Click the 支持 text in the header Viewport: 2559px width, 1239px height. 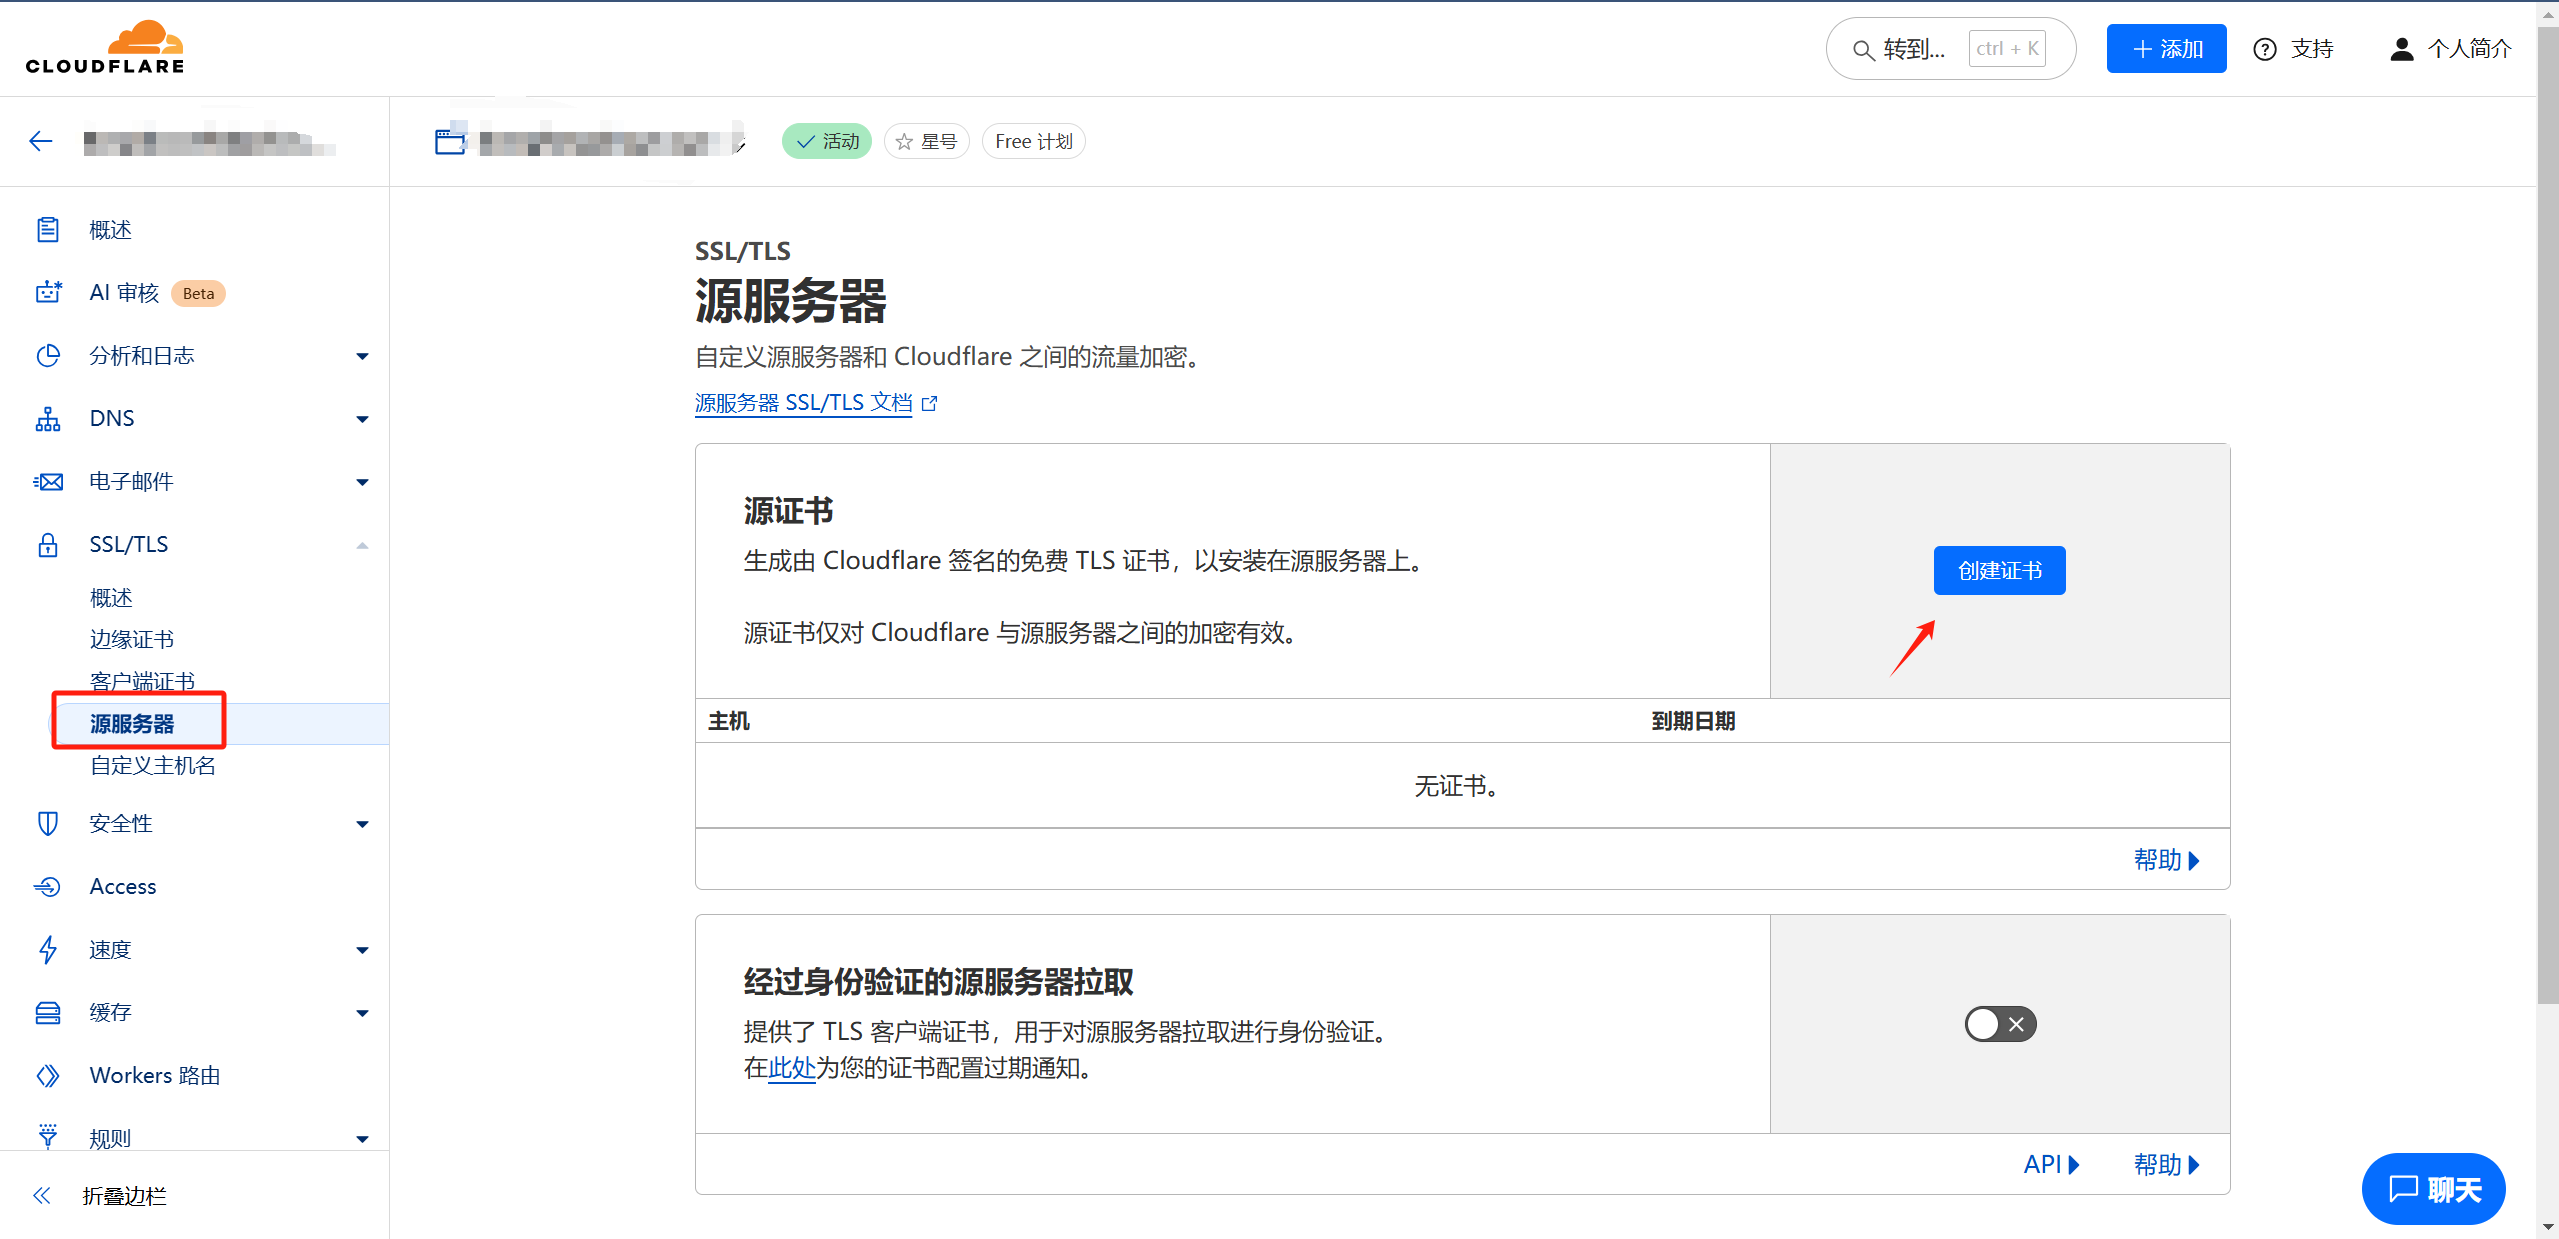click(2312, 49)
